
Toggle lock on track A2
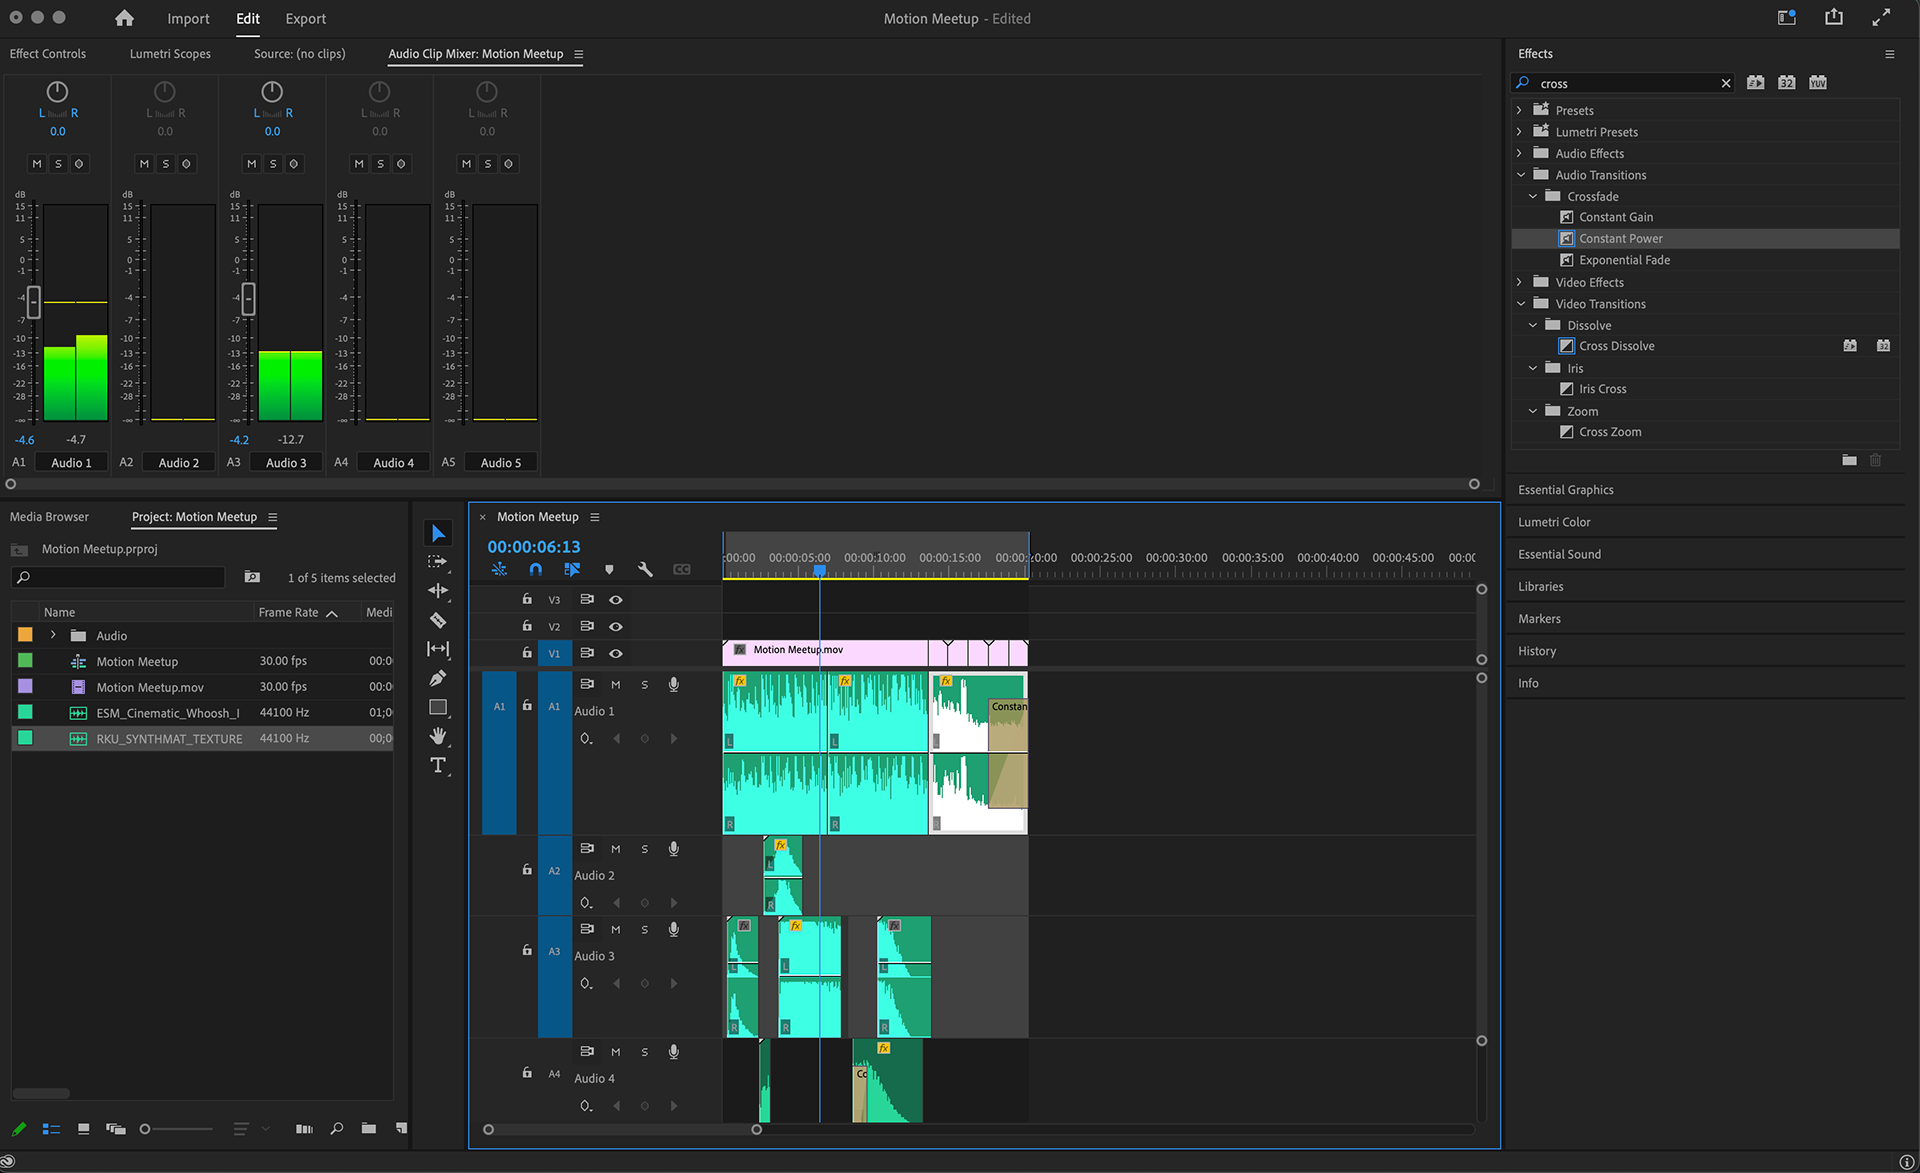(x=527, y=870)
